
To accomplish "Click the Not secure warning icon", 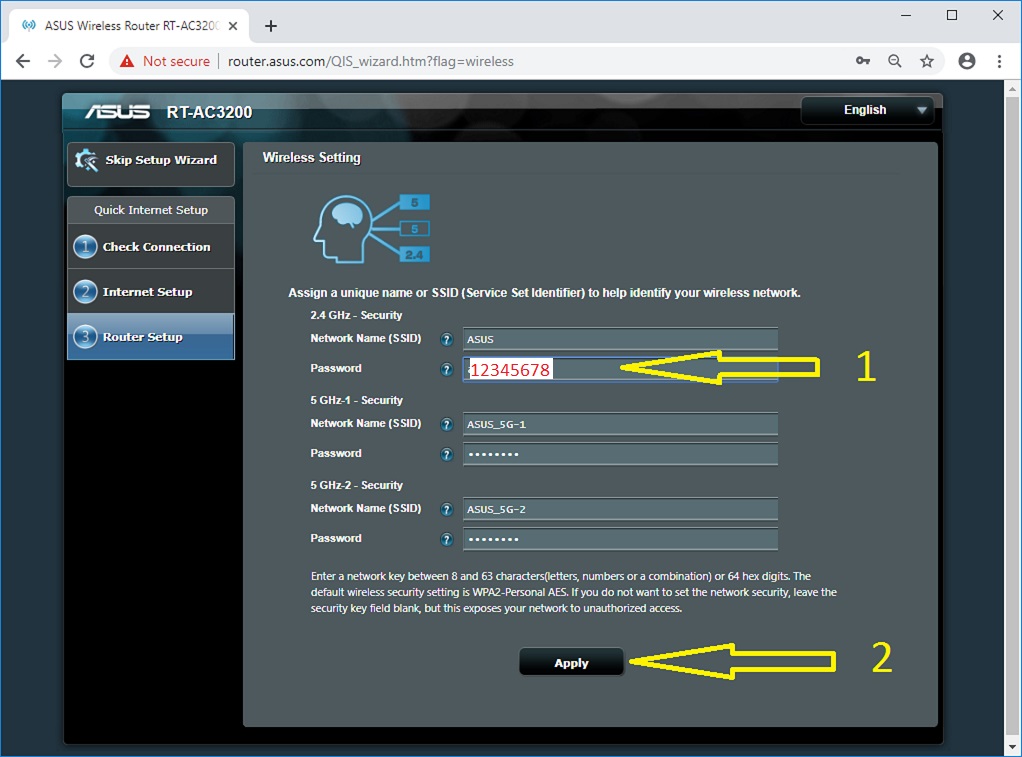I will [x=127, y=61].
